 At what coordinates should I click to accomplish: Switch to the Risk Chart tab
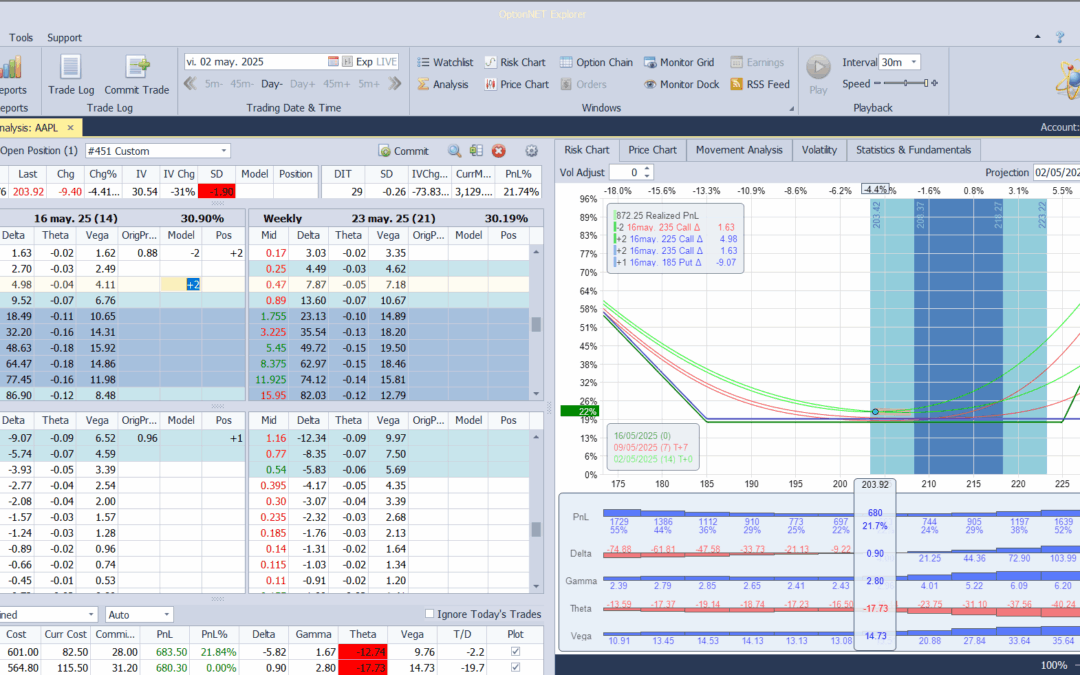587,149
